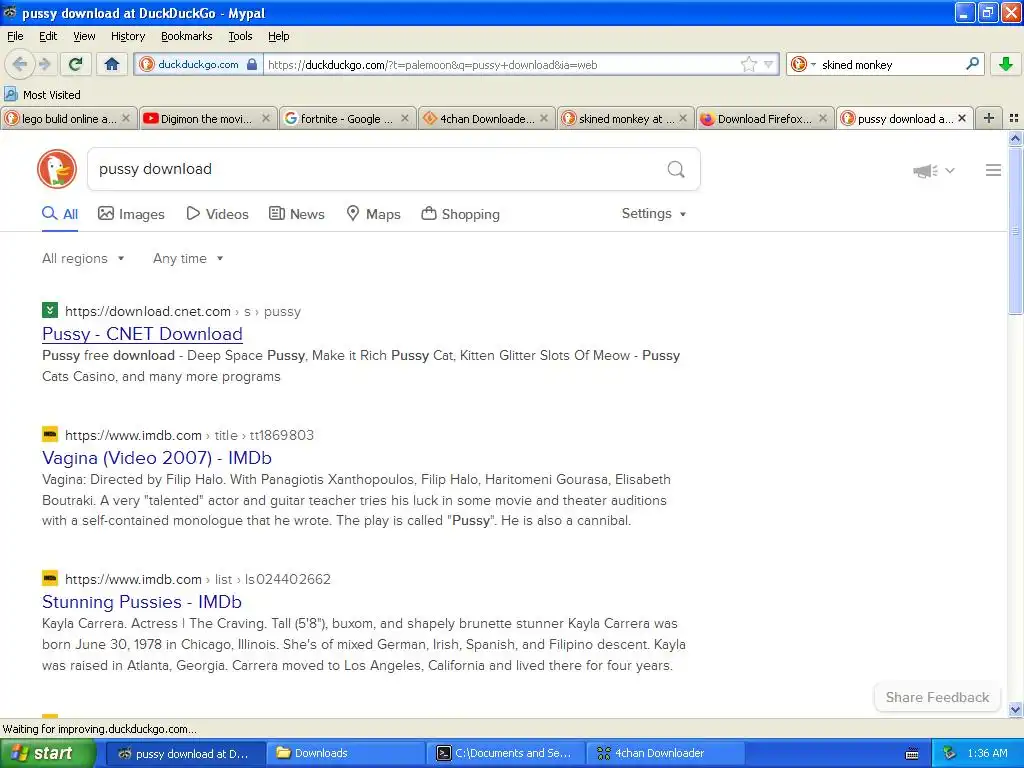Click the Forward navigation arrow
This screenshot has width=1024, height=768.
pyautogui.click(x=44, y=64)
